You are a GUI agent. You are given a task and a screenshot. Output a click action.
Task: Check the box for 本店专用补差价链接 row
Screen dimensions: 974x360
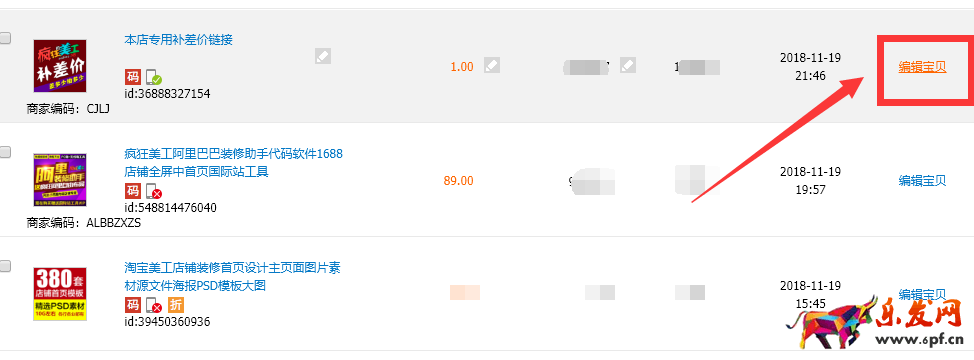[5, 38]
